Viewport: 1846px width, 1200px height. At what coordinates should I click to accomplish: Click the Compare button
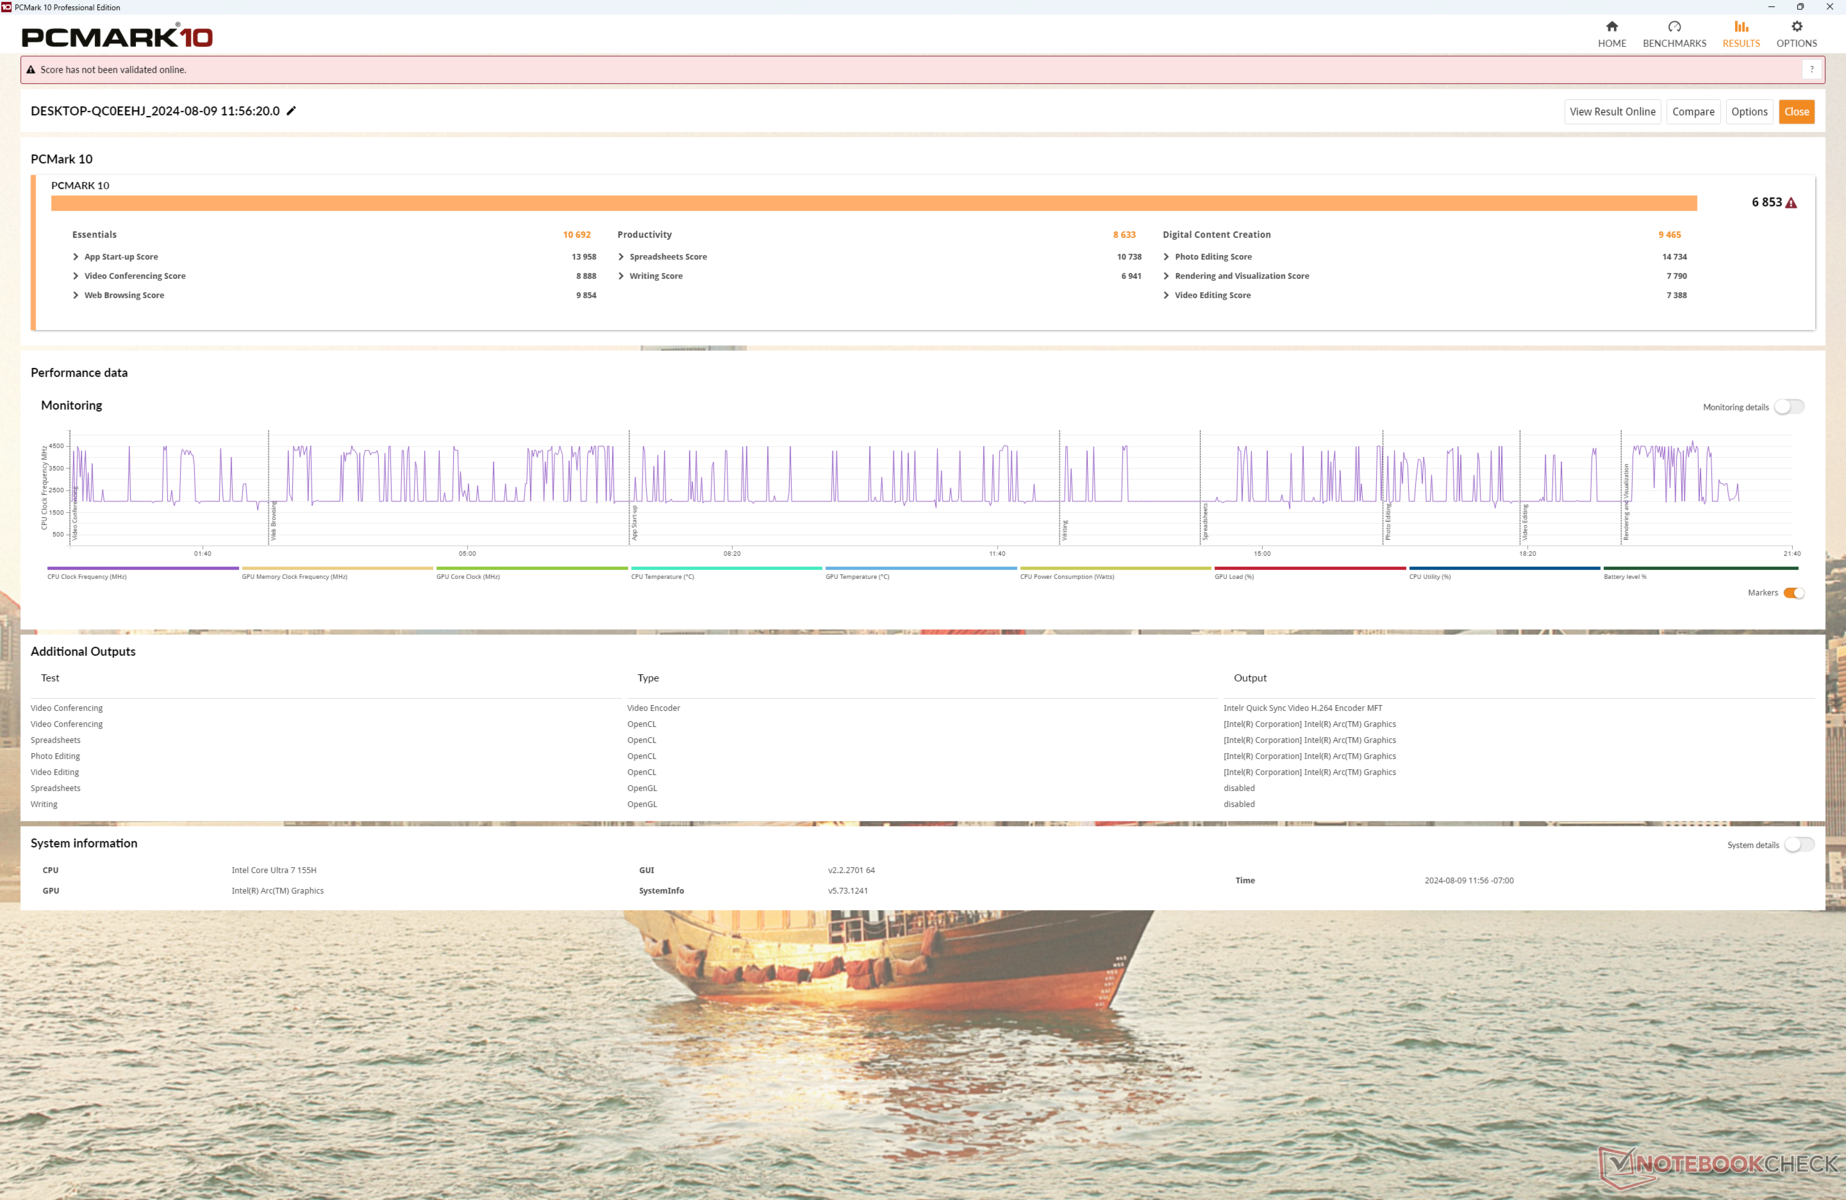pyautogui.click(x=1692, y=112)
